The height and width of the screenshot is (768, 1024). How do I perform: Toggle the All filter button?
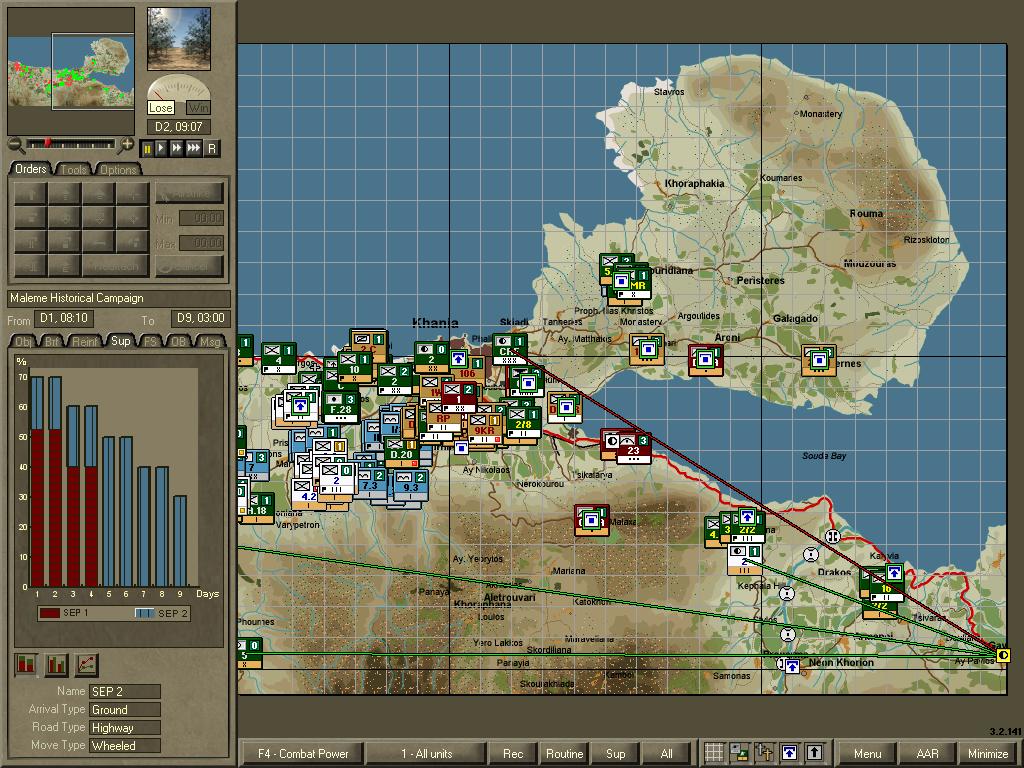tap(666, 754)
